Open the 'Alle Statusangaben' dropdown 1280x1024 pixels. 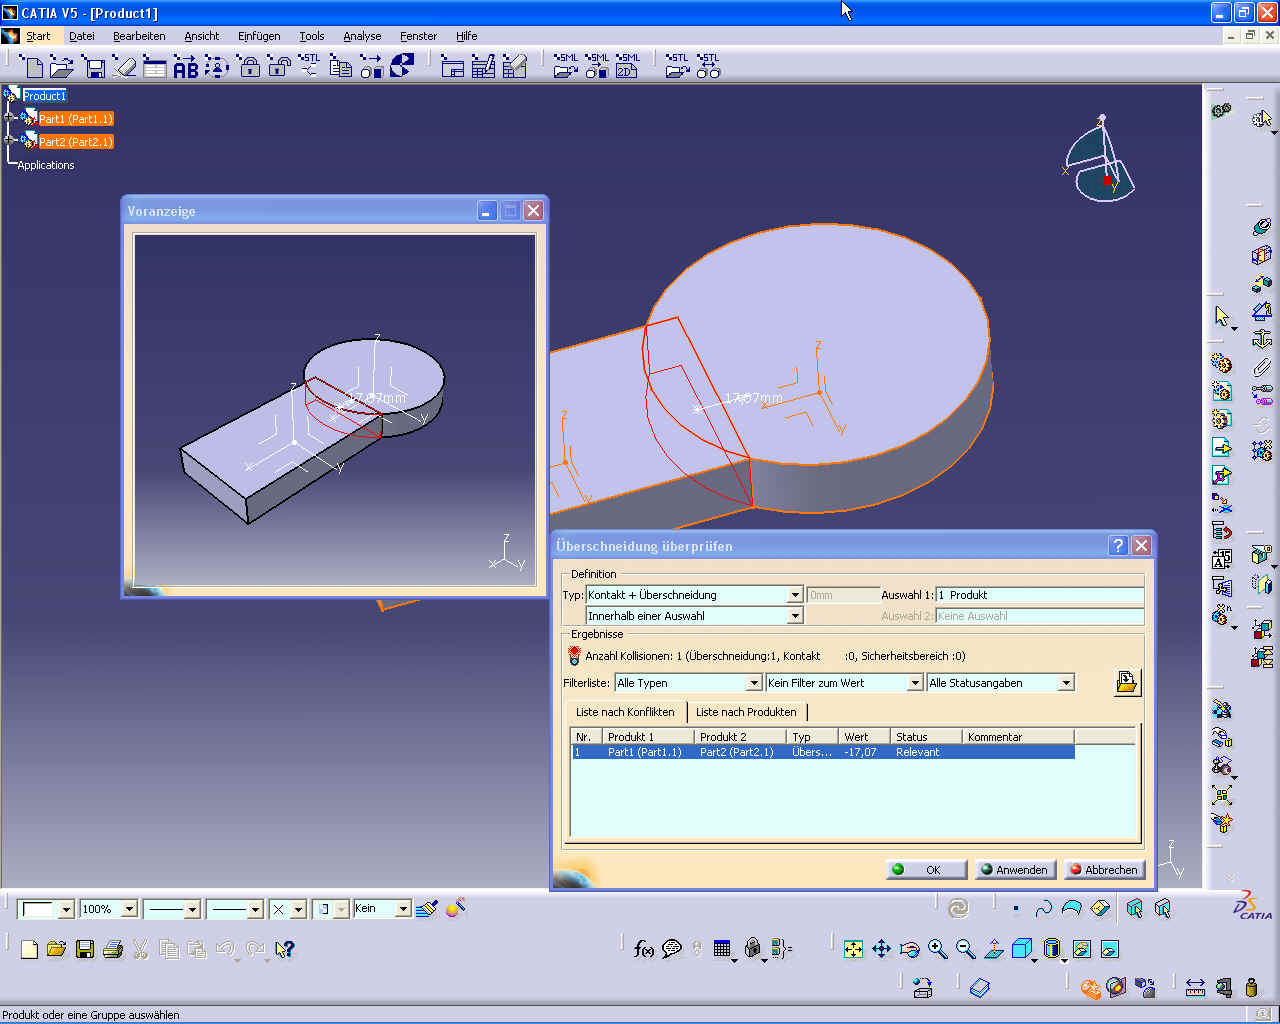[1067, 683]
